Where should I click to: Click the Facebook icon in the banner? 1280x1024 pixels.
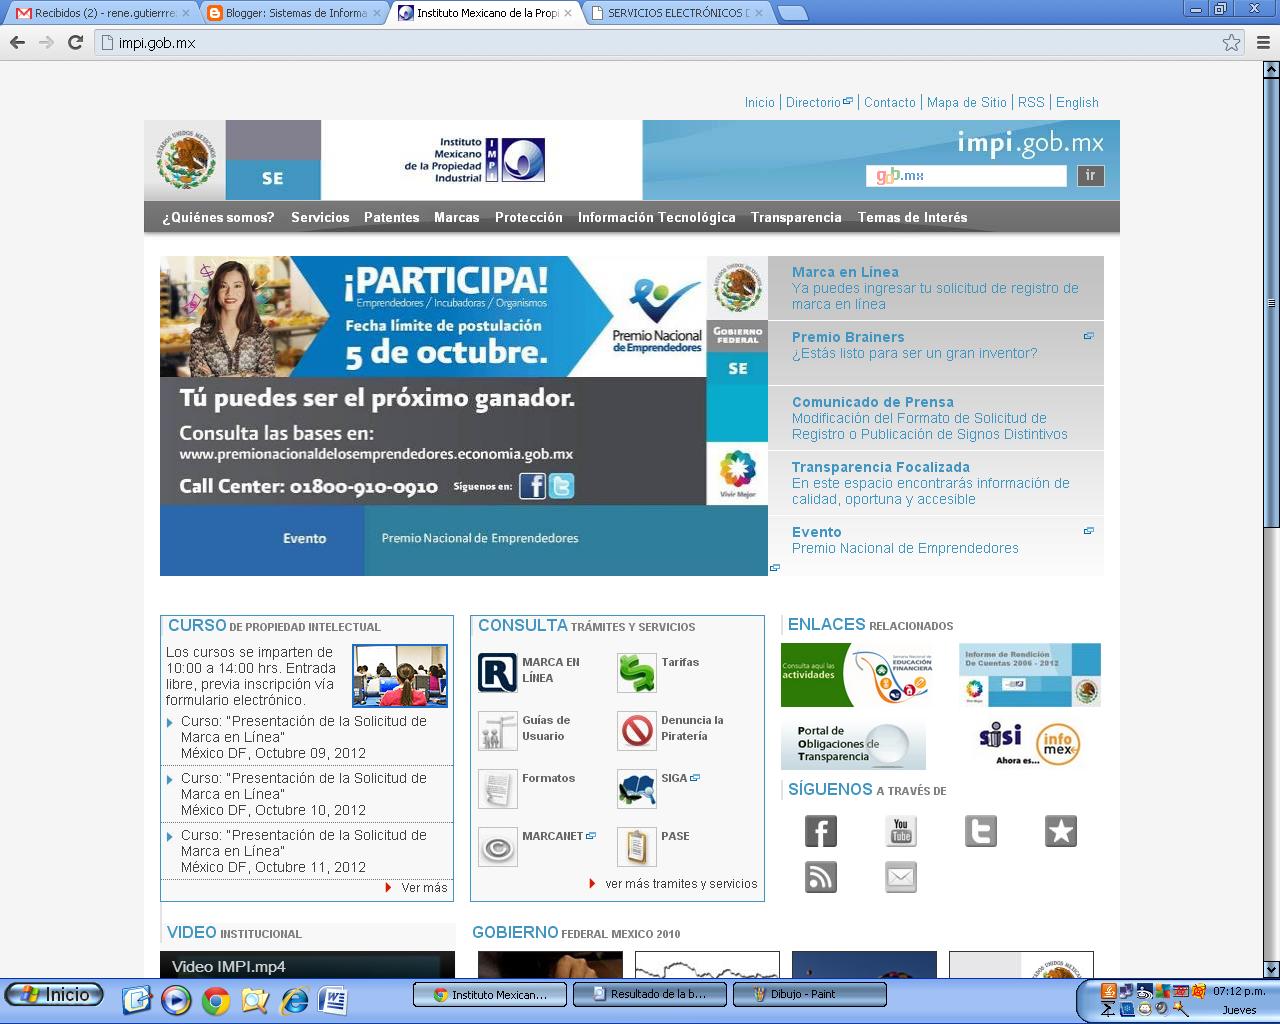pos(532,486)
